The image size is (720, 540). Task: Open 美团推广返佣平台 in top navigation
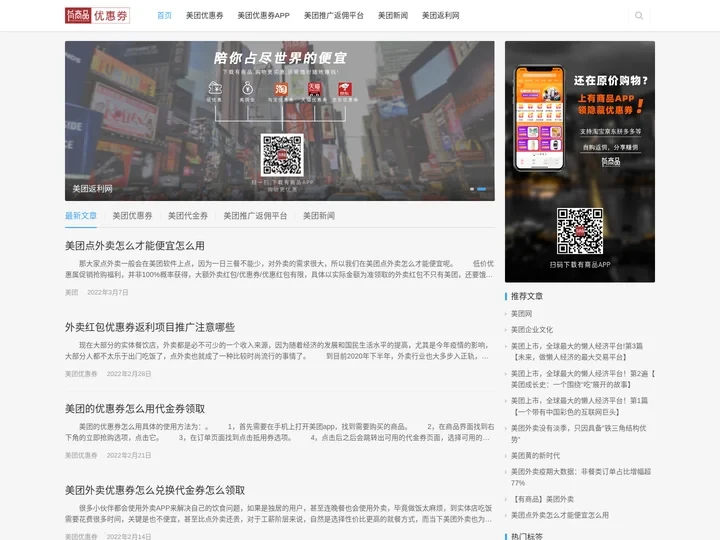coord(334,16)
